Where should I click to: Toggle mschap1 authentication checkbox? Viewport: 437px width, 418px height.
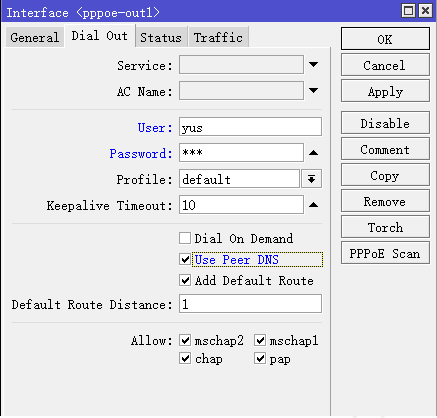tap(260, 340)
